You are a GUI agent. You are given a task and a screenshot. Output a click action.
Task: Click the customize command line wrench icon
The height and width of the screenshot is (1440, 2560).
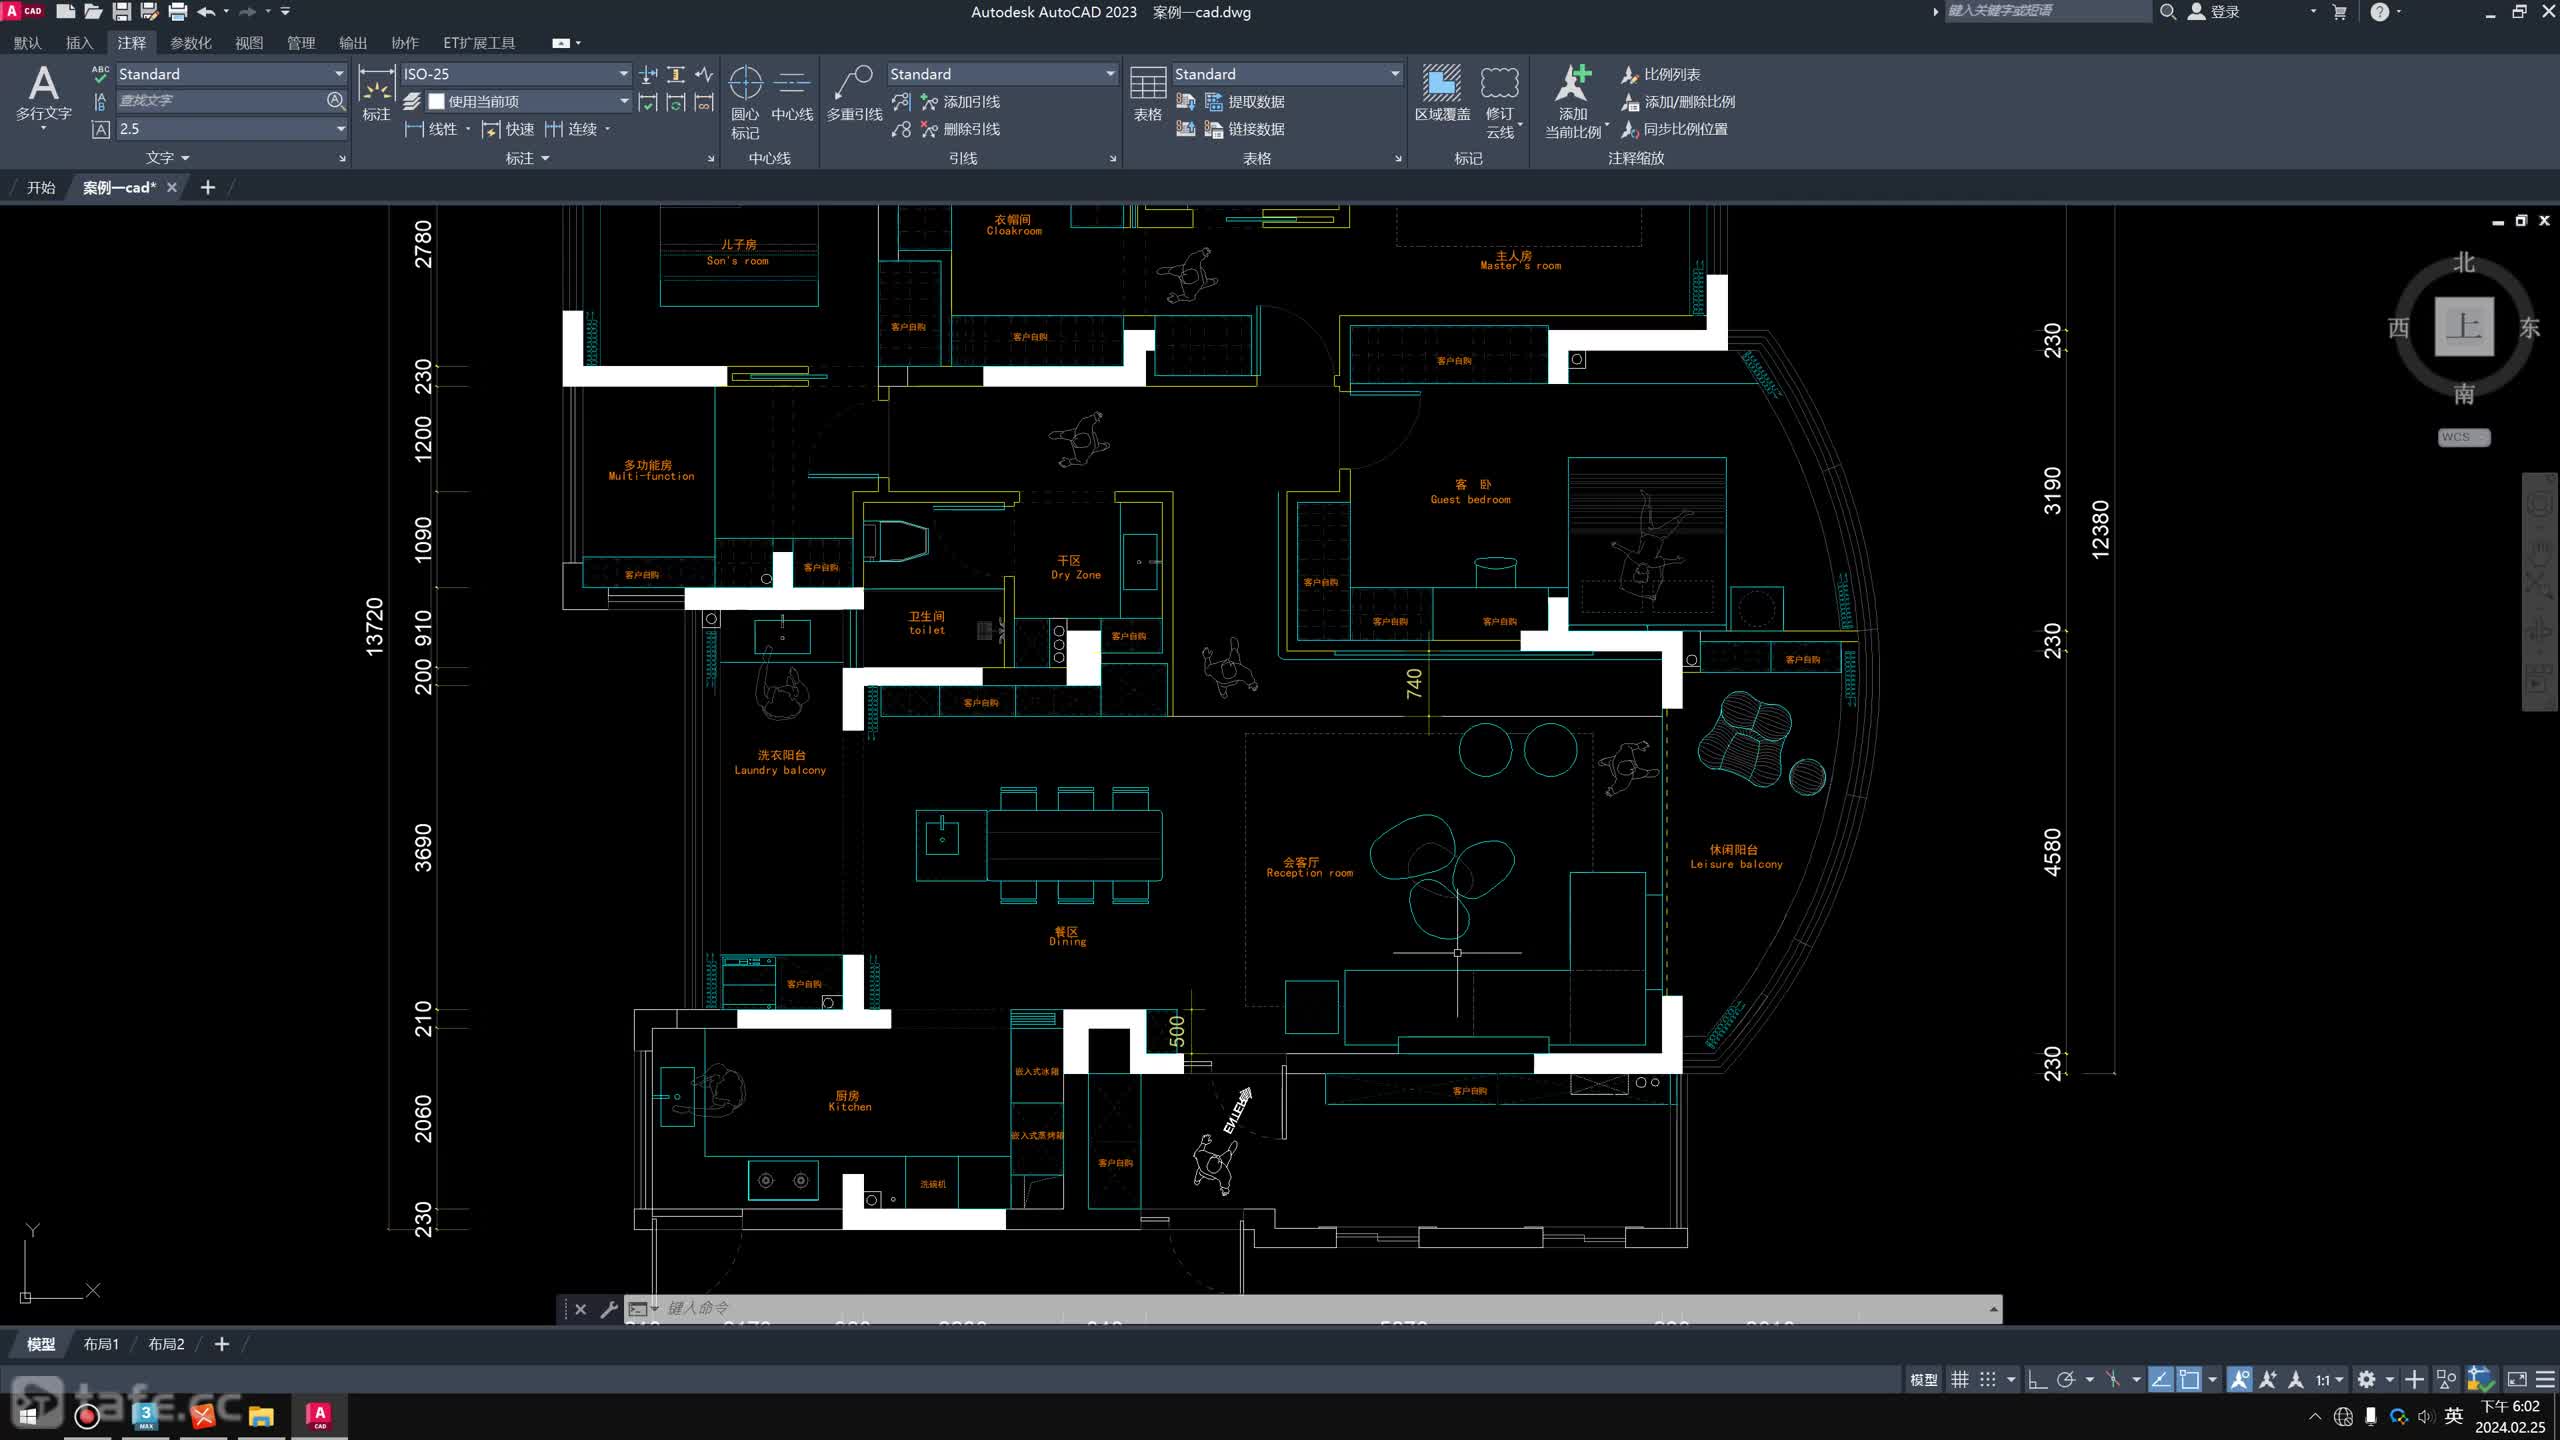pos(608,1309)
